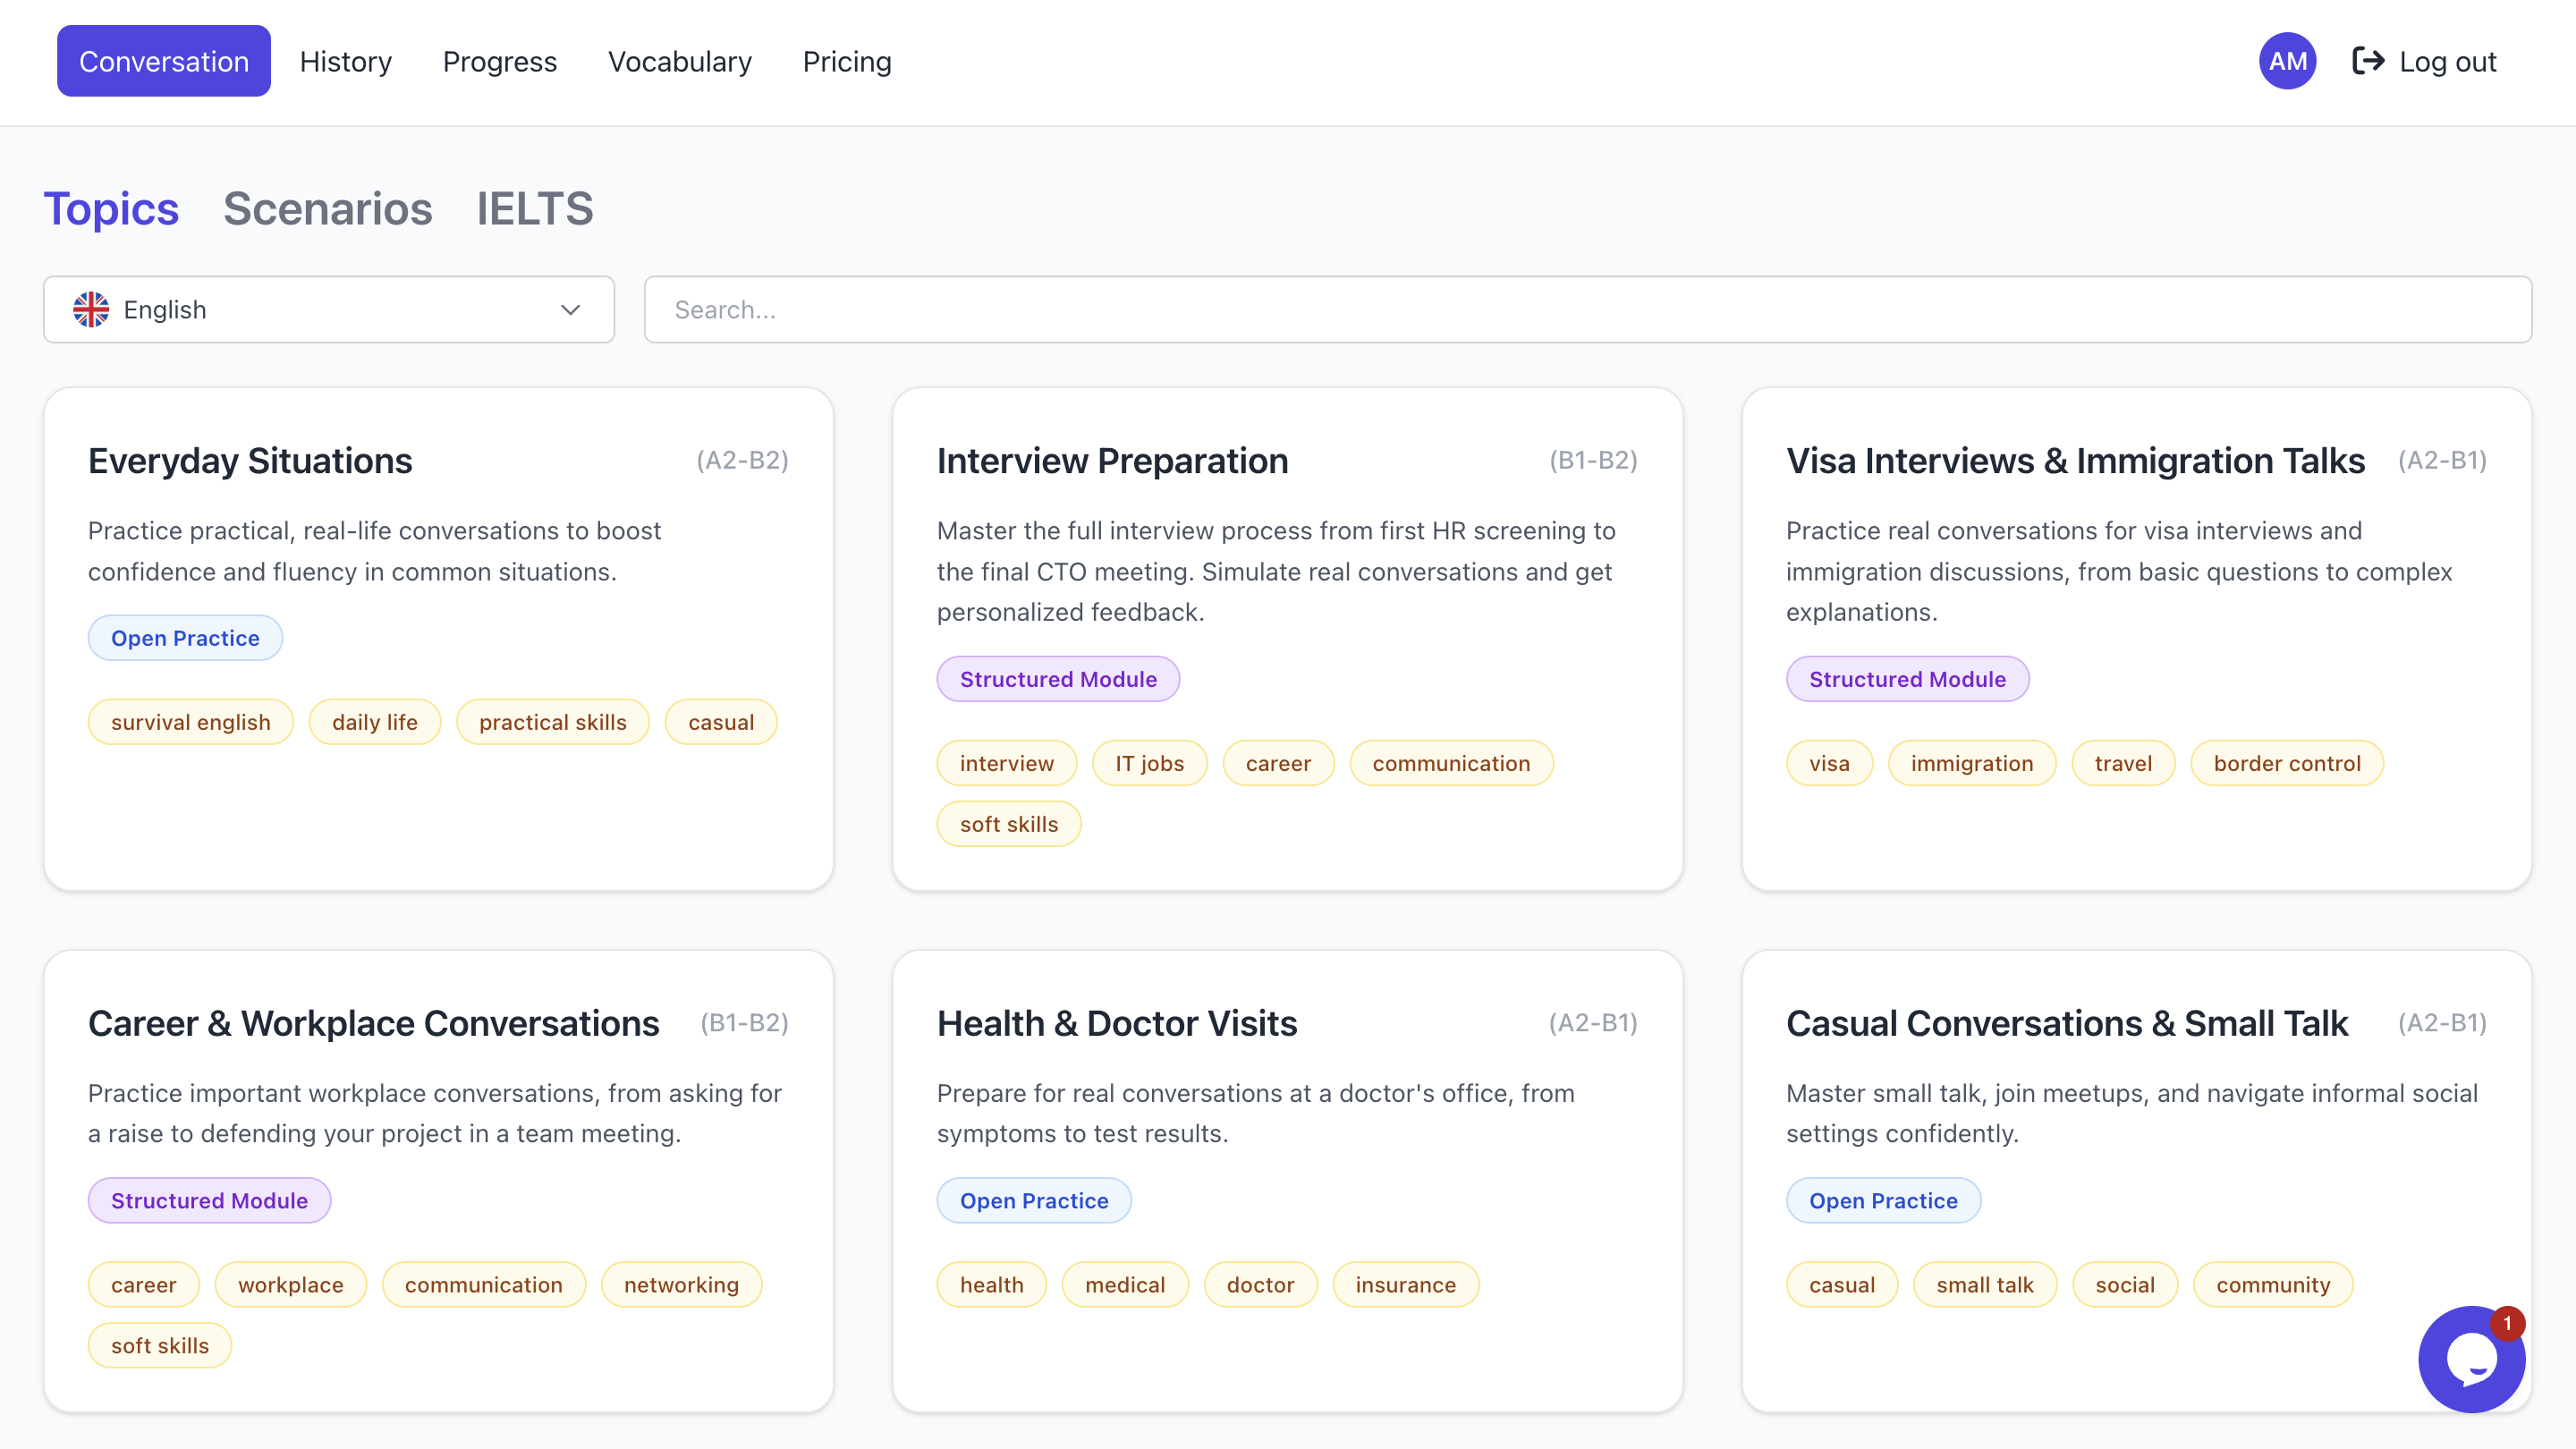
Task: Switch to the Scenarios tab
Action: pos(327,209)
